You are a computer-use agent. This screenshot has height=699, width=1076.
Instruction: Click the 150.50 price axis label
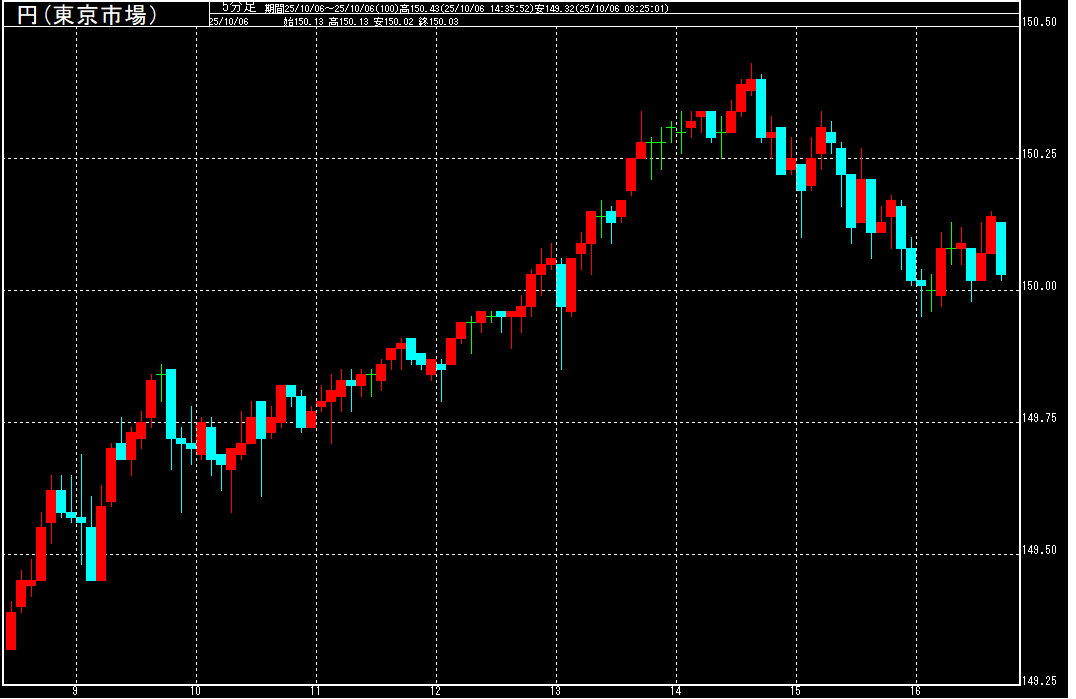(x=1040, y=22)
